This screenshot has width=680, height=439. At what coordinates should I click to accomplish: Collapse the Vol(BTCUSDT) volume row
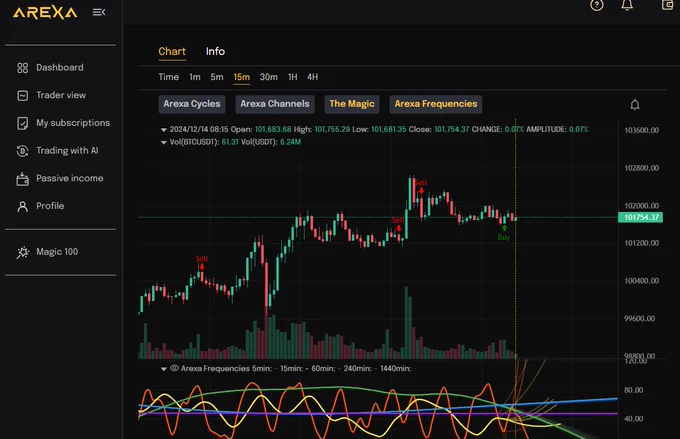(163, 142)
